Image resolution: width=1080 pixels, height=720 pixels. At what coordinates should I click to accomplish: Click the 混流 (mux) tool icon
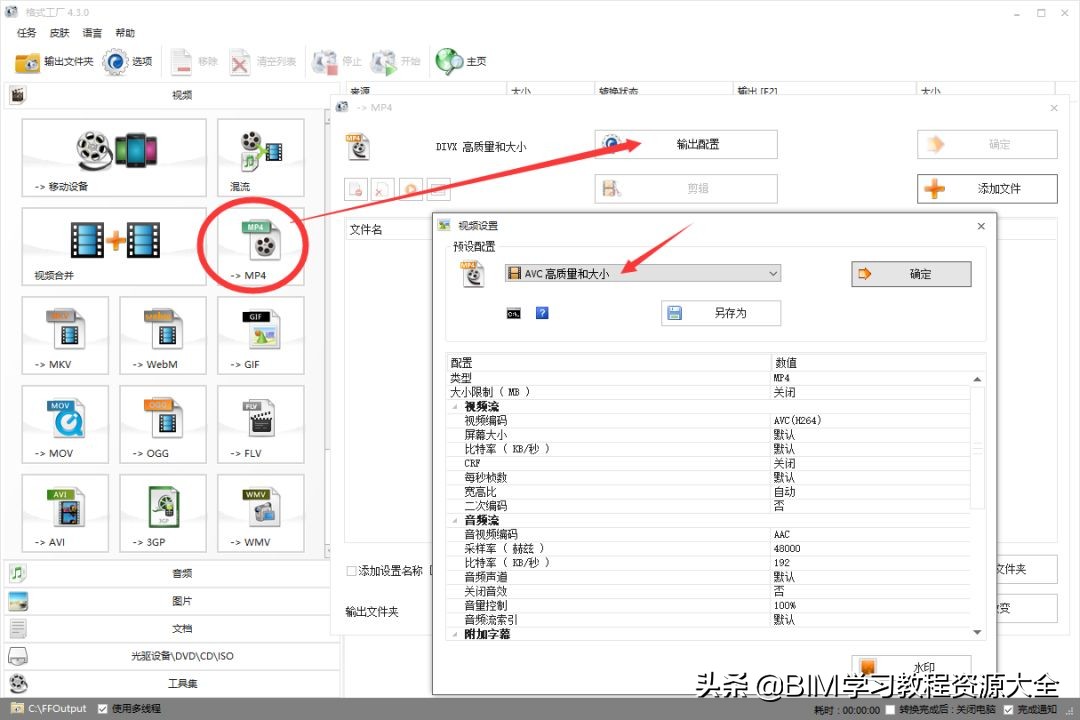[260, 157]
